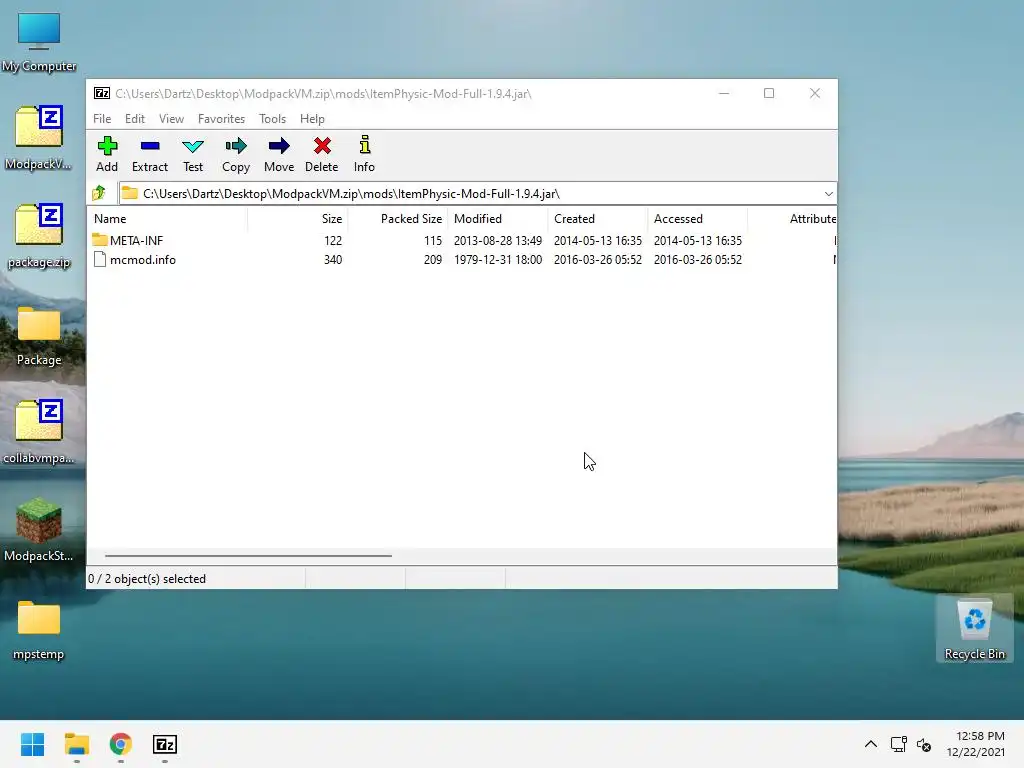This screenshot has width=1024, height=768.
Task: Click the muted volume tray icon
Action: (924, 744)
